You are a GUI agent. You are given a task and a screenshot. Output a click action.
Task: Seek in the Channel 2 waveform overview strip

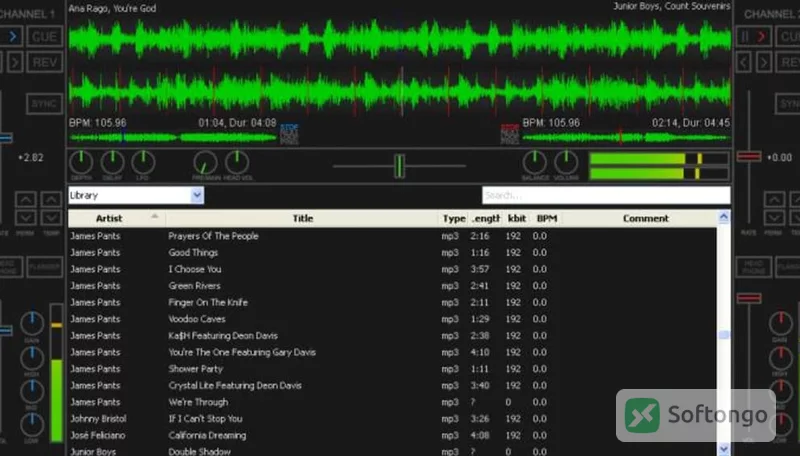point(626,137)
